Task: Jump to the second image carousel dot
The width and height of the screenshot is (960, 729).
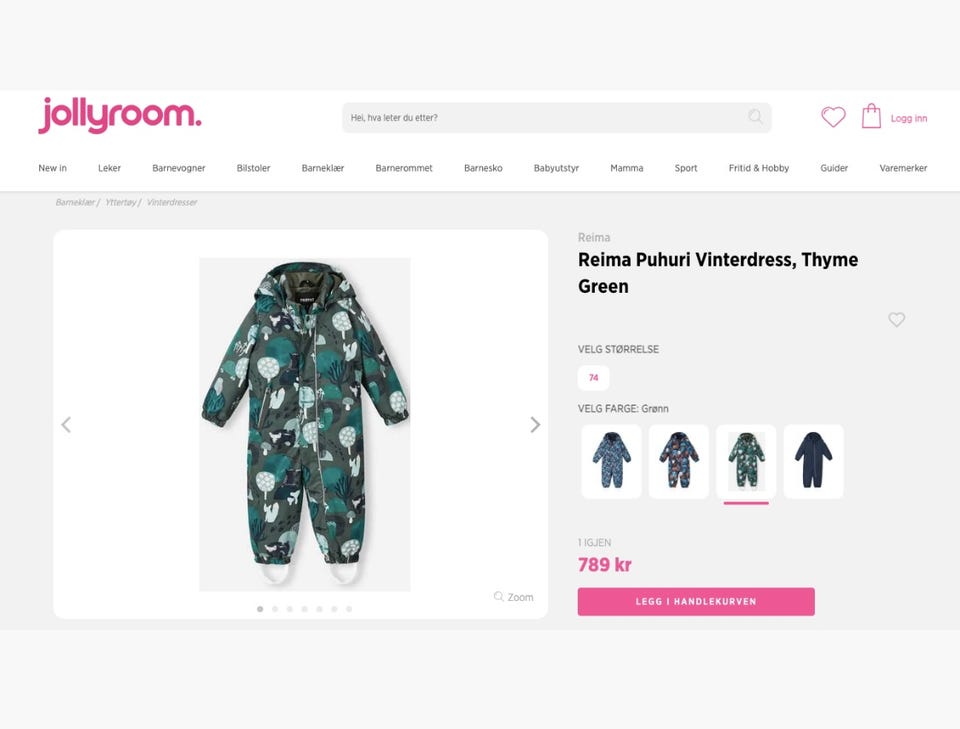Action: click(275, 609)
